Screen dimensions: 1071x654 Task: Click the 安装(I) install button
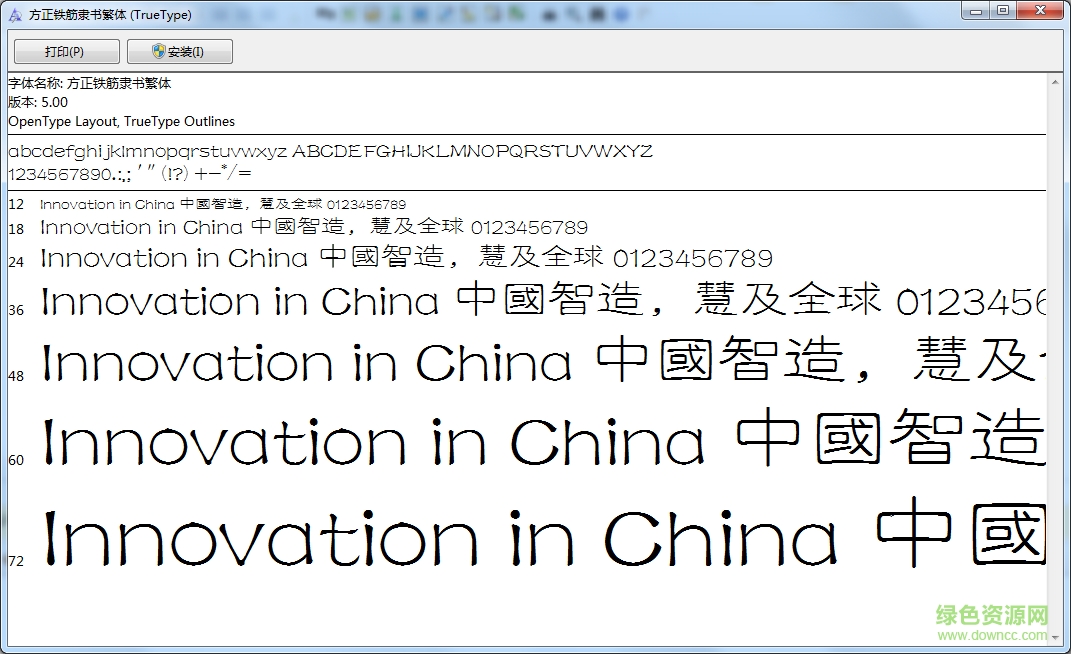180,51
